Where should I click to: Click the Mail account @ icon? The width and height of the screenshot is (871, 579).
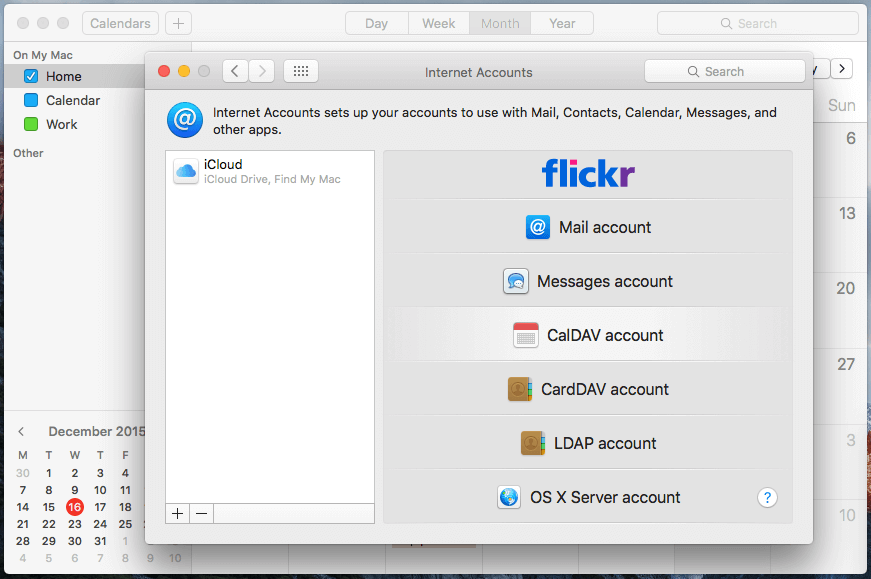(538, 227)
